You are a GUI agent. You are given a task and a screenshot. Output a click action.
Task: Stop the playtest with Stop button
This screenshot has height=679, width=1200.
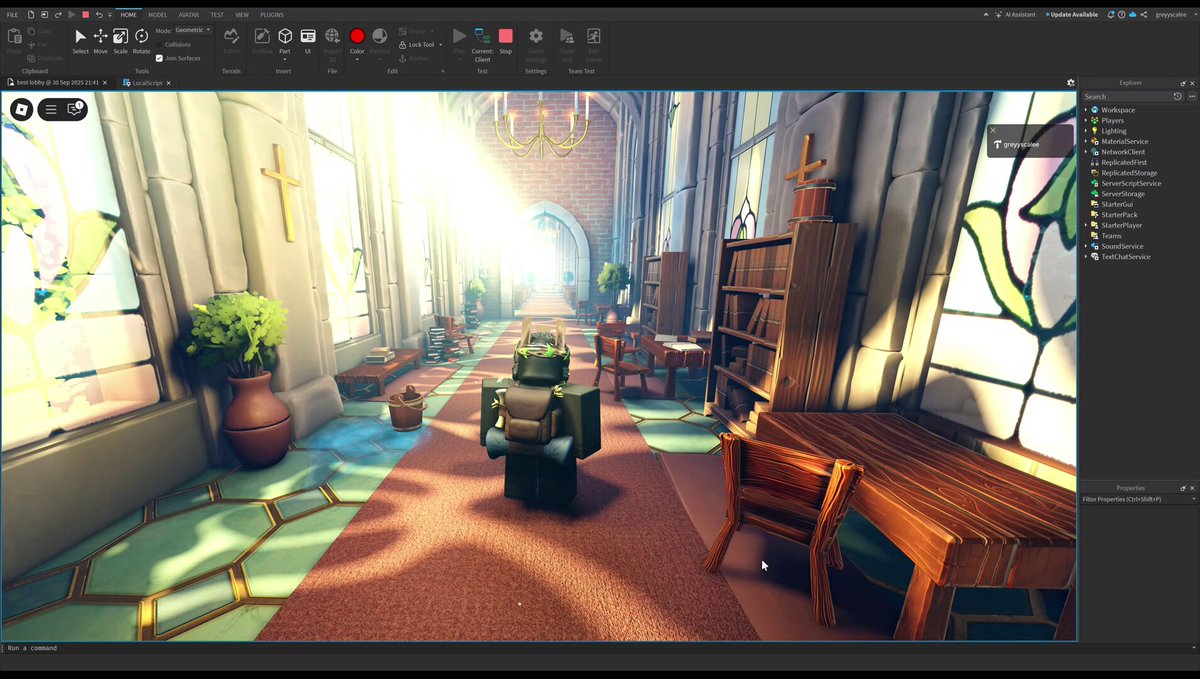click(506, 39)
